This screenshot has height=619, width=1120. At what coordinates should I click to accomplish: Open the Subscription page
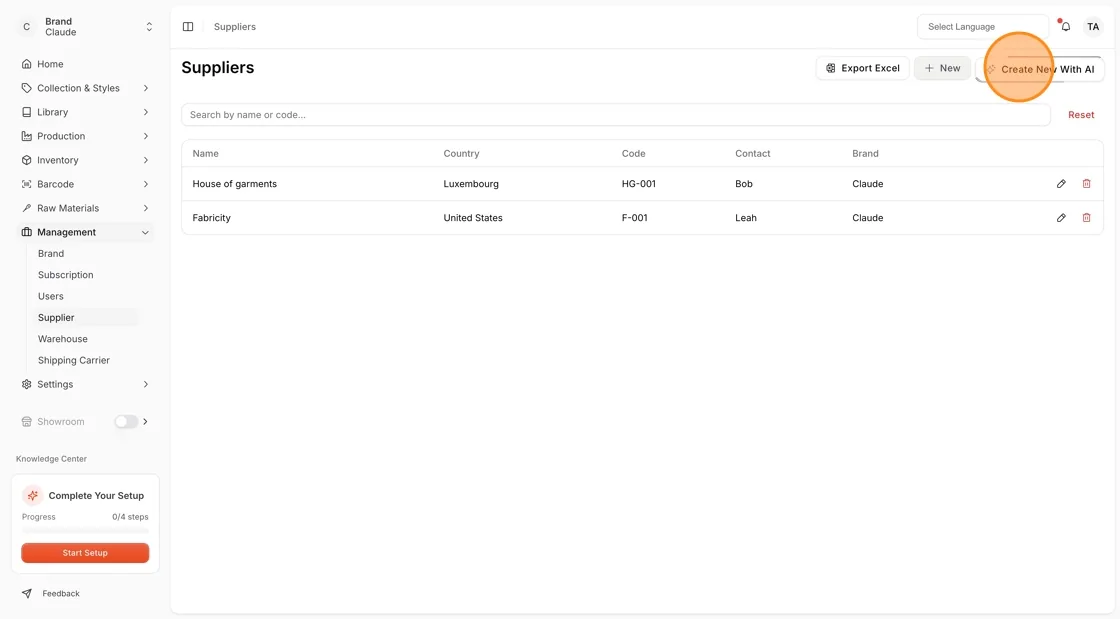tap(66, 275)
